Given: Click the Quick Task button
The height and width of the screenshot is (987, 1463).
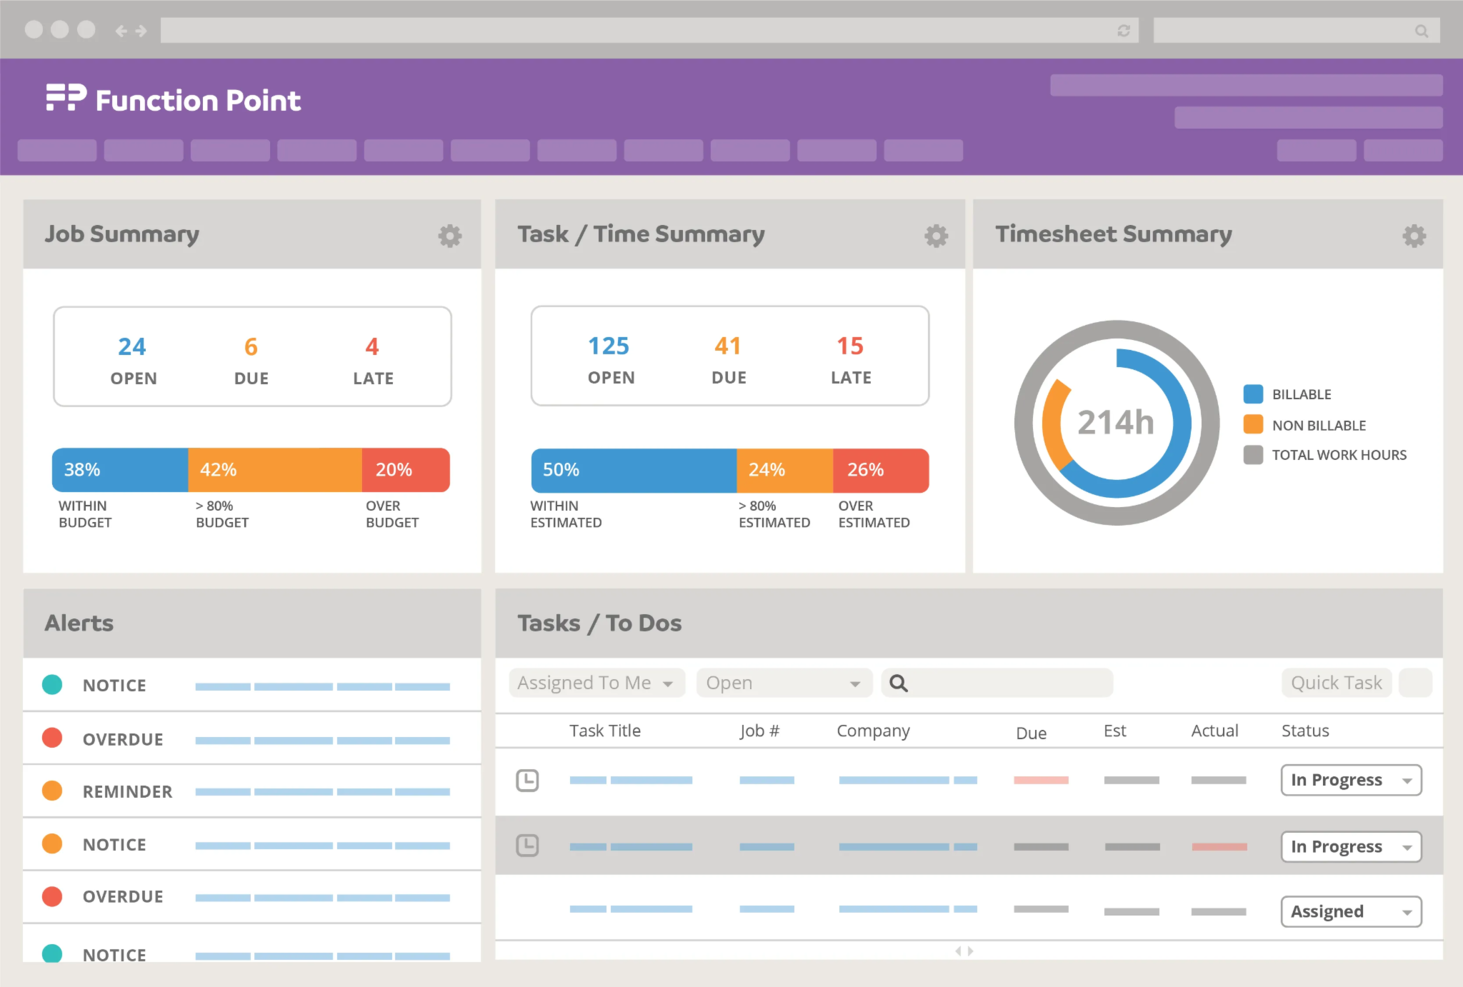Looking at the screenshot, I should pyautogui.click(x=1336, y=683).
